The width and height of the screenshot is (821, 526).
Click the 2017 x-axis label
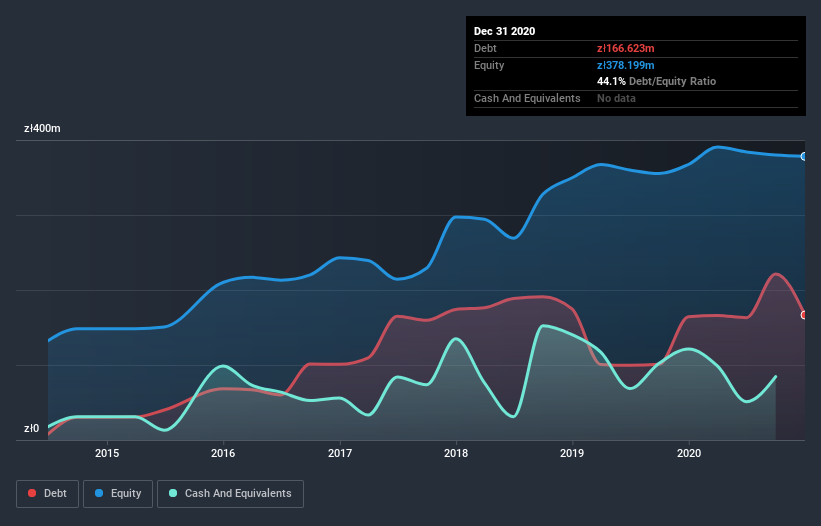coord(340,453)
